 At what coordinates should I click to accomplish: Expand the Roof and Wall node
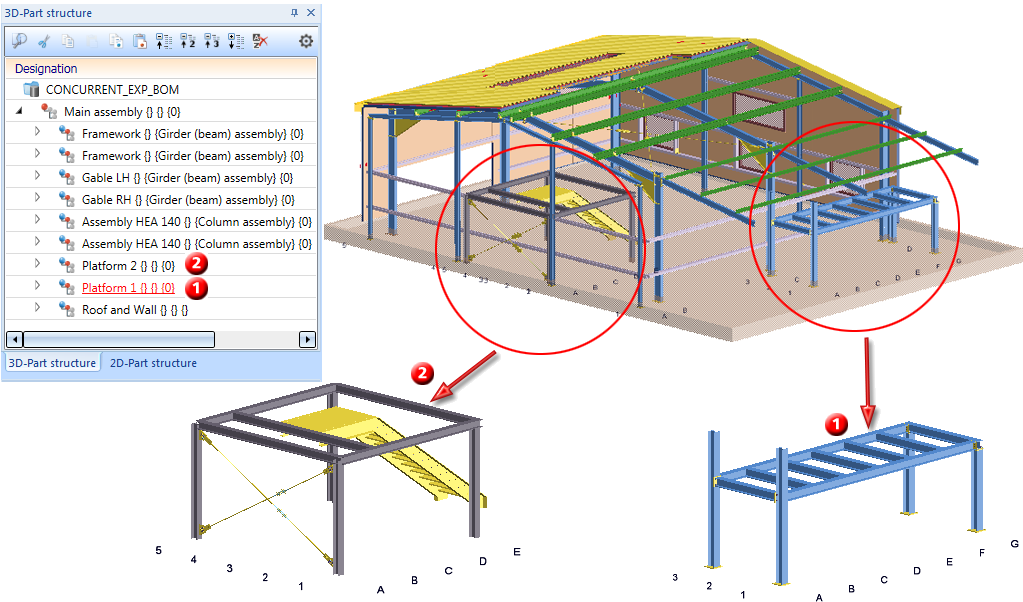37,308
